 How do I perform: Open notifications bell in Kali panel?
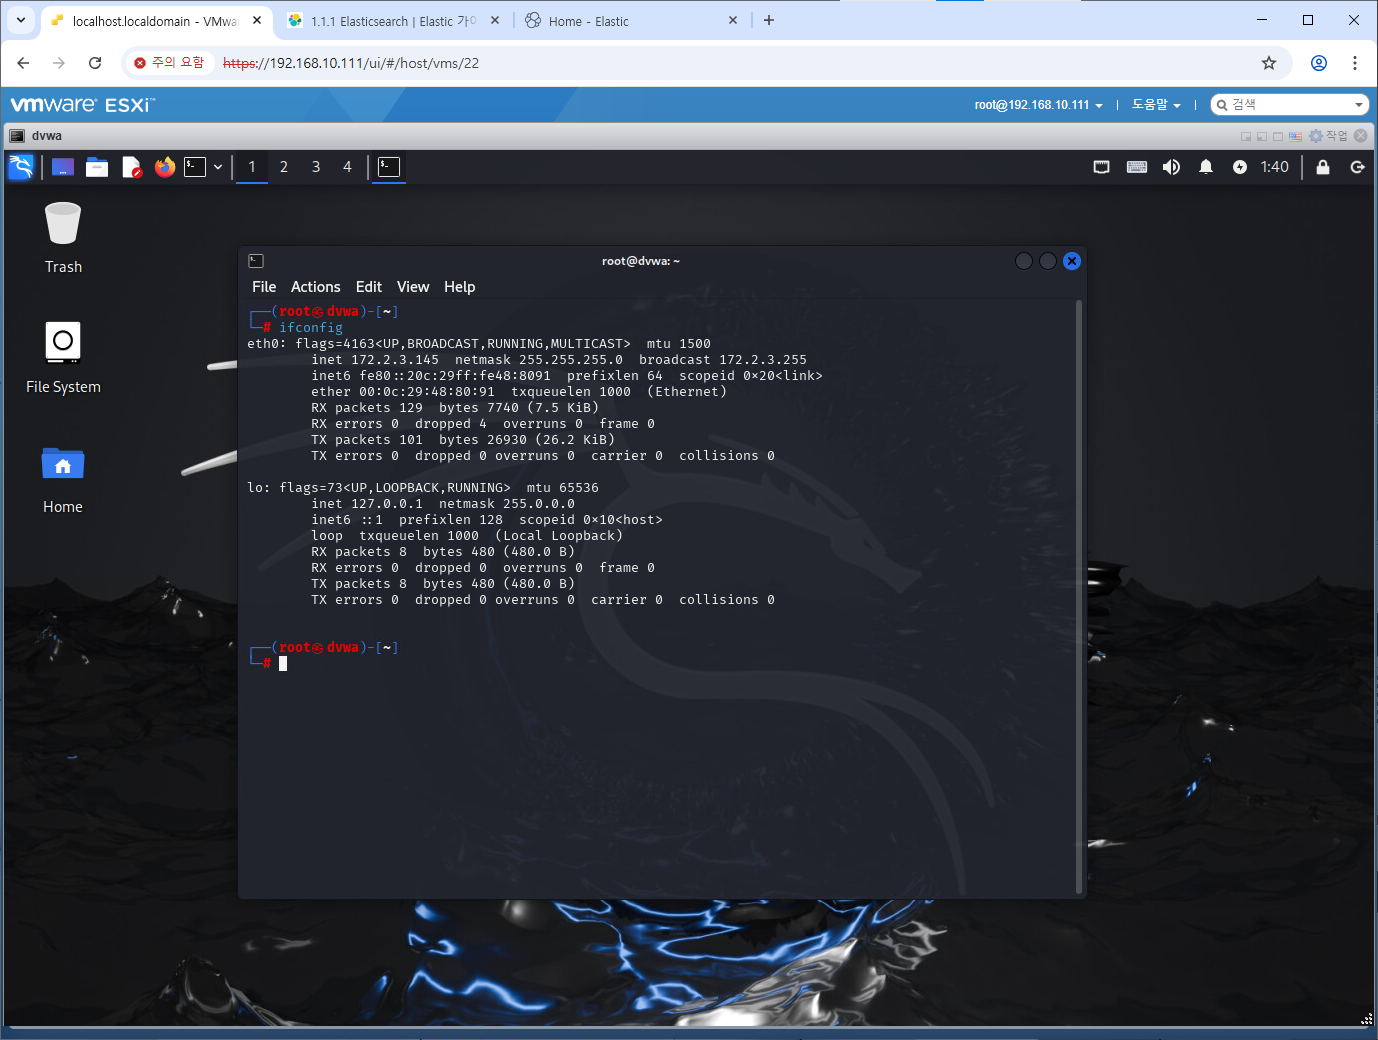click(x=1206, y=167)
